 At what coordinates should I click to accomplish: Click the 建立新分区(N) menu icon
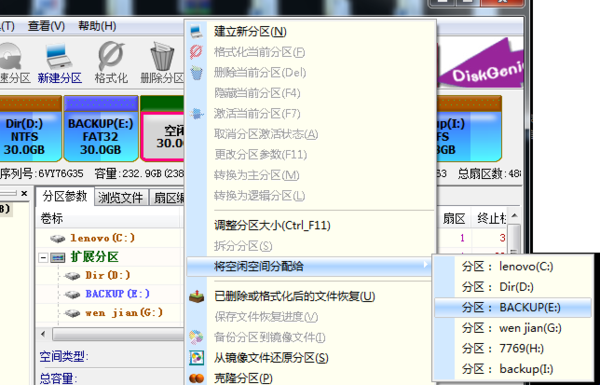(197, 31)
